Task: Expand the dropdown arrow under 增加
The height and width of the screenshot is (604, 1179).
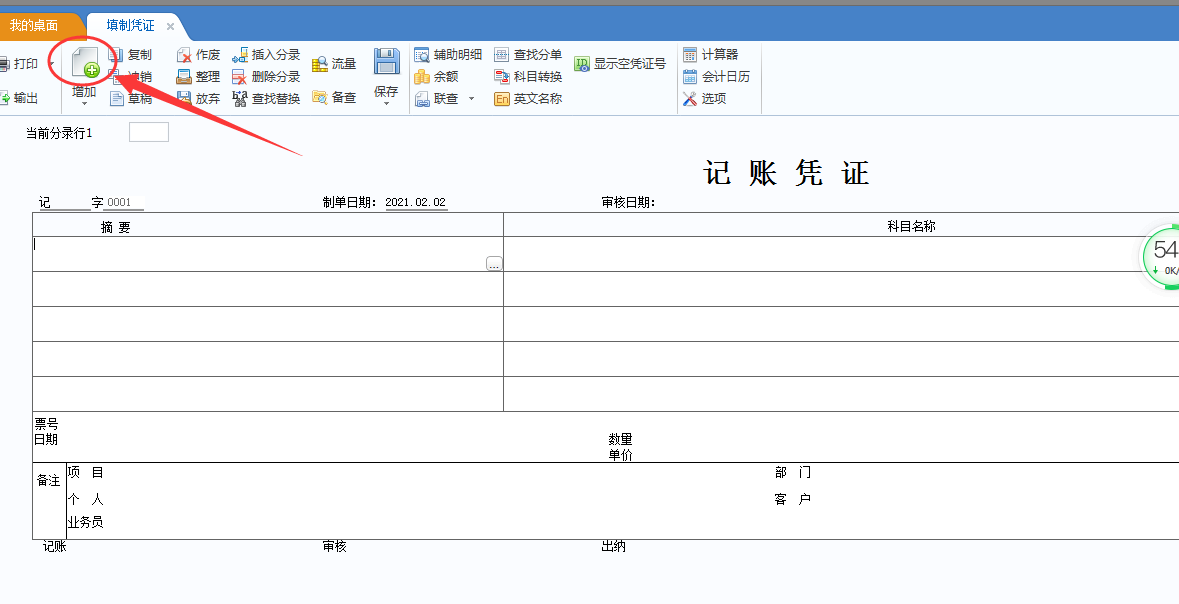Action: point(84,104)
